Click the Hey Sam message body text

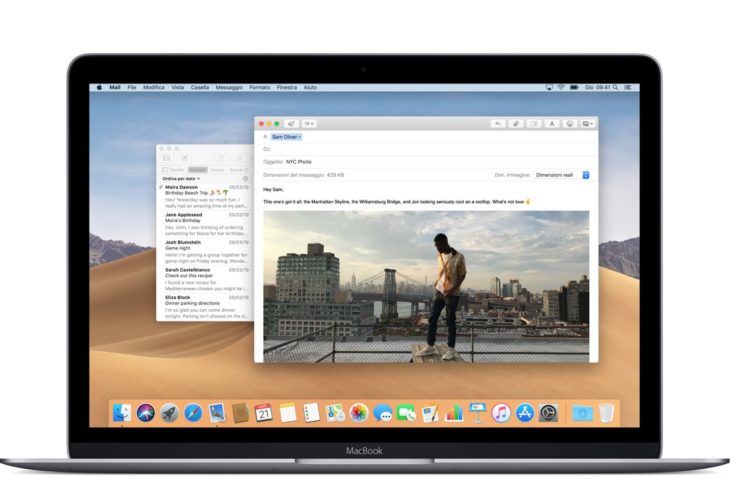(273, 190)
